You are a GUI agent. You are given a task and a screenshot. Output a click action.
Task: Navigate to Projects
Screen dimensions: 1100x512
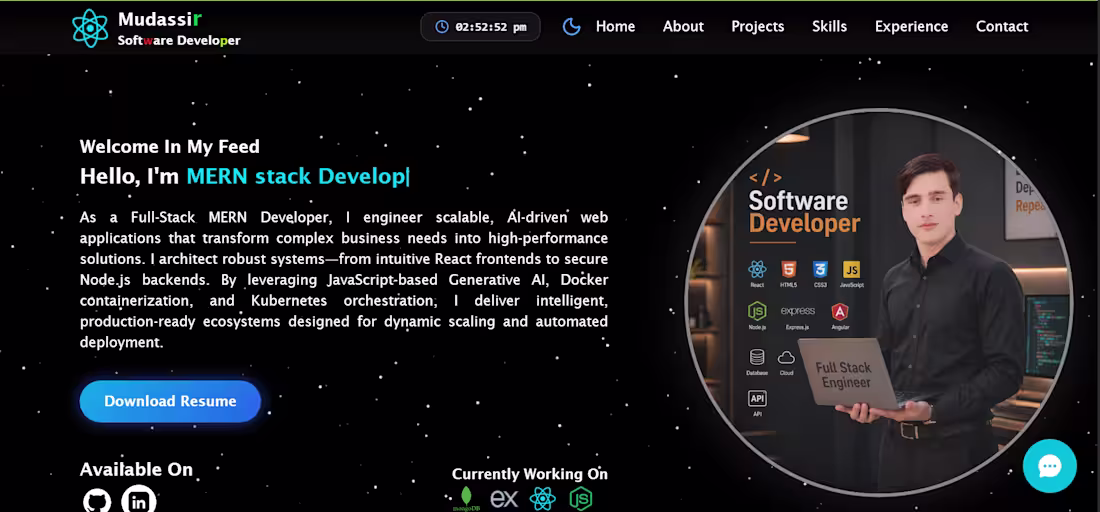[758, 27]
